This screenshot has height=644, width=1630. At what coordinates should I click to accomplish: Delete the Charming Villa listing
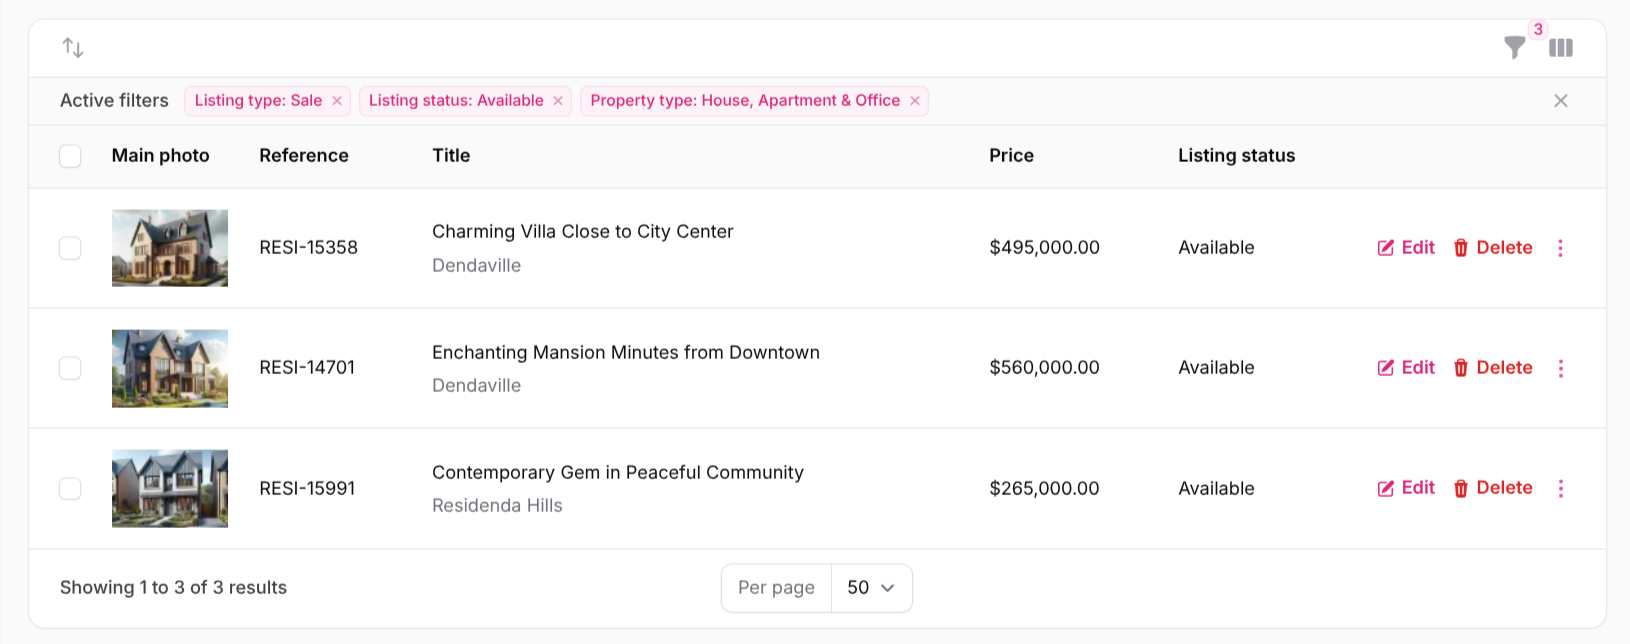[x=1492, y=248]
